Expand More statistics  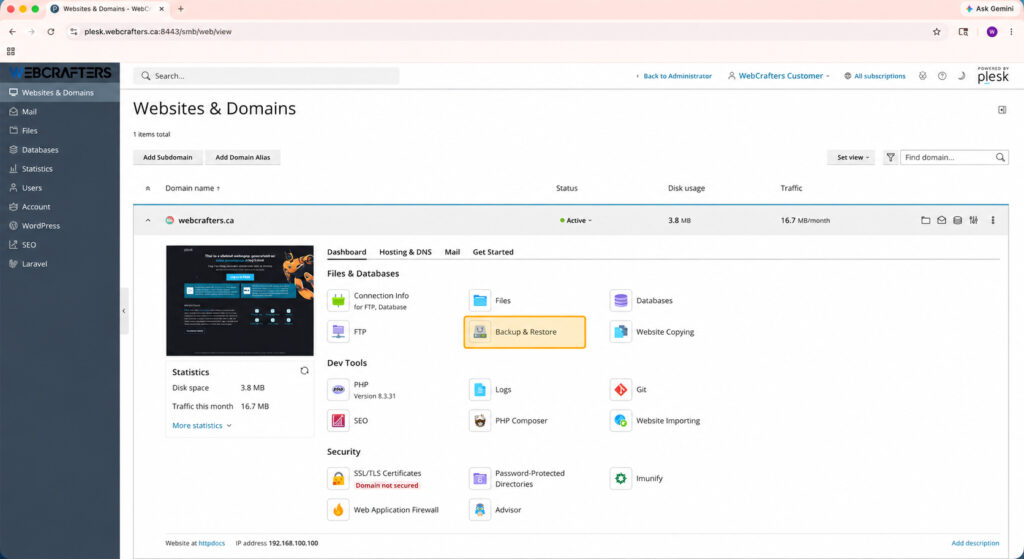(202, 425)
